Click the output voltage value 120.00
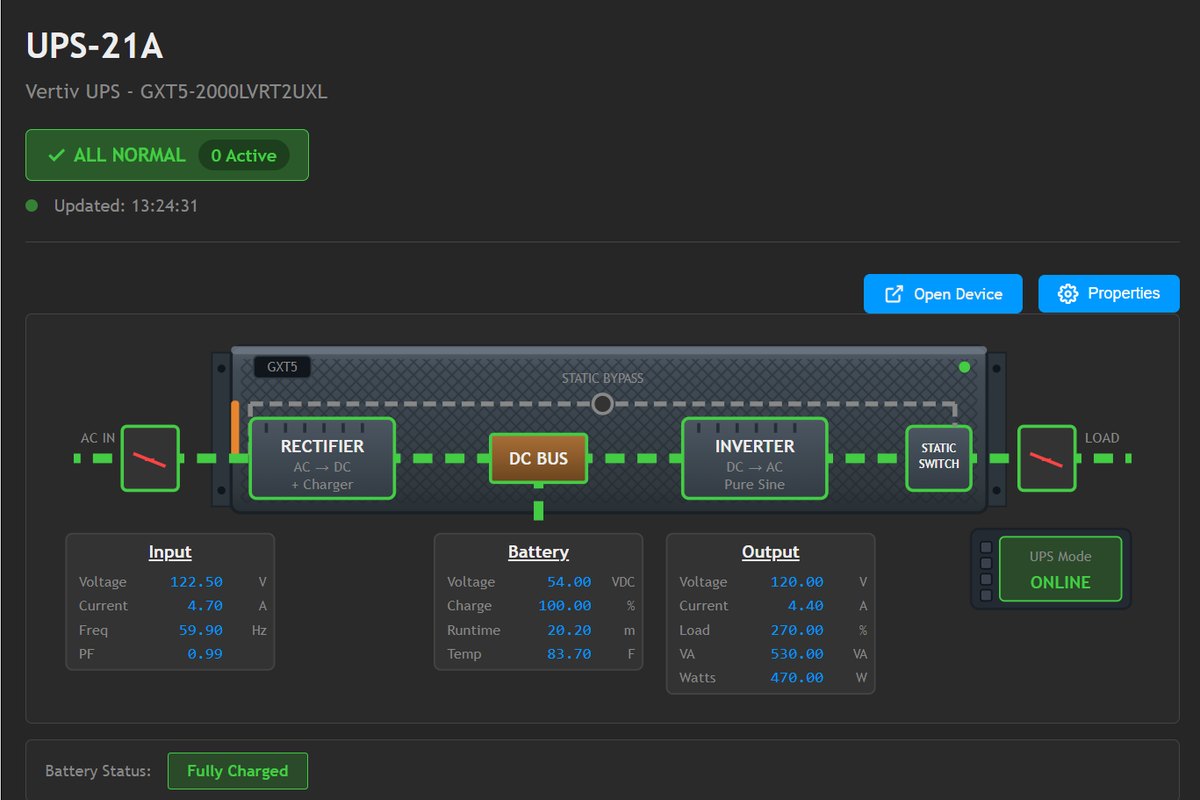This screenshot has width=1200, height=800. (x=797, y=582)
